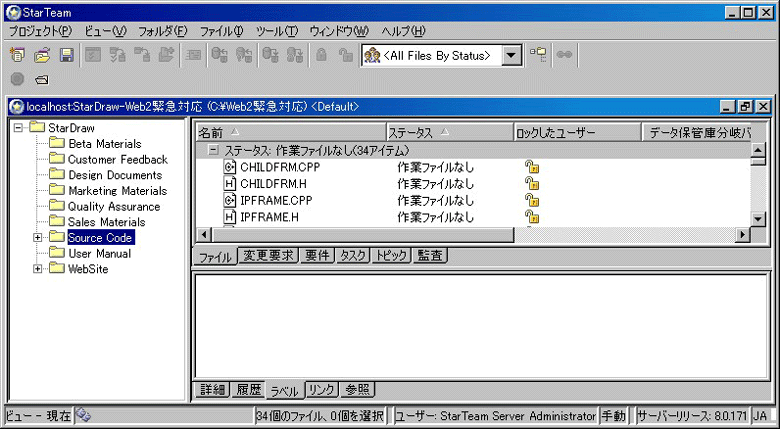This screenshot has height=429, width=780.
Task: Switch to the リンク lower tab
Action: click(x=321, y=390)
